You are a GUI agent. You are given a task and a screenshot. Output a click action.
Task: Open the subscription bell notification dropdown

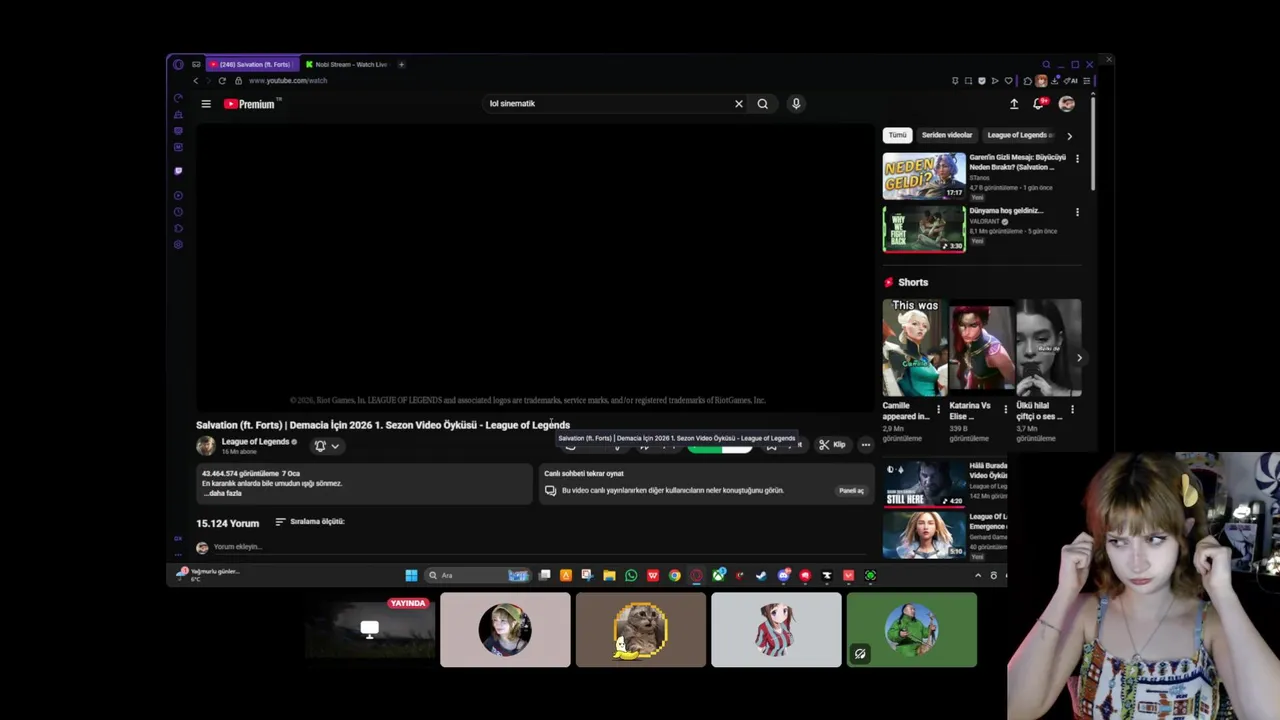click(327, 446)
